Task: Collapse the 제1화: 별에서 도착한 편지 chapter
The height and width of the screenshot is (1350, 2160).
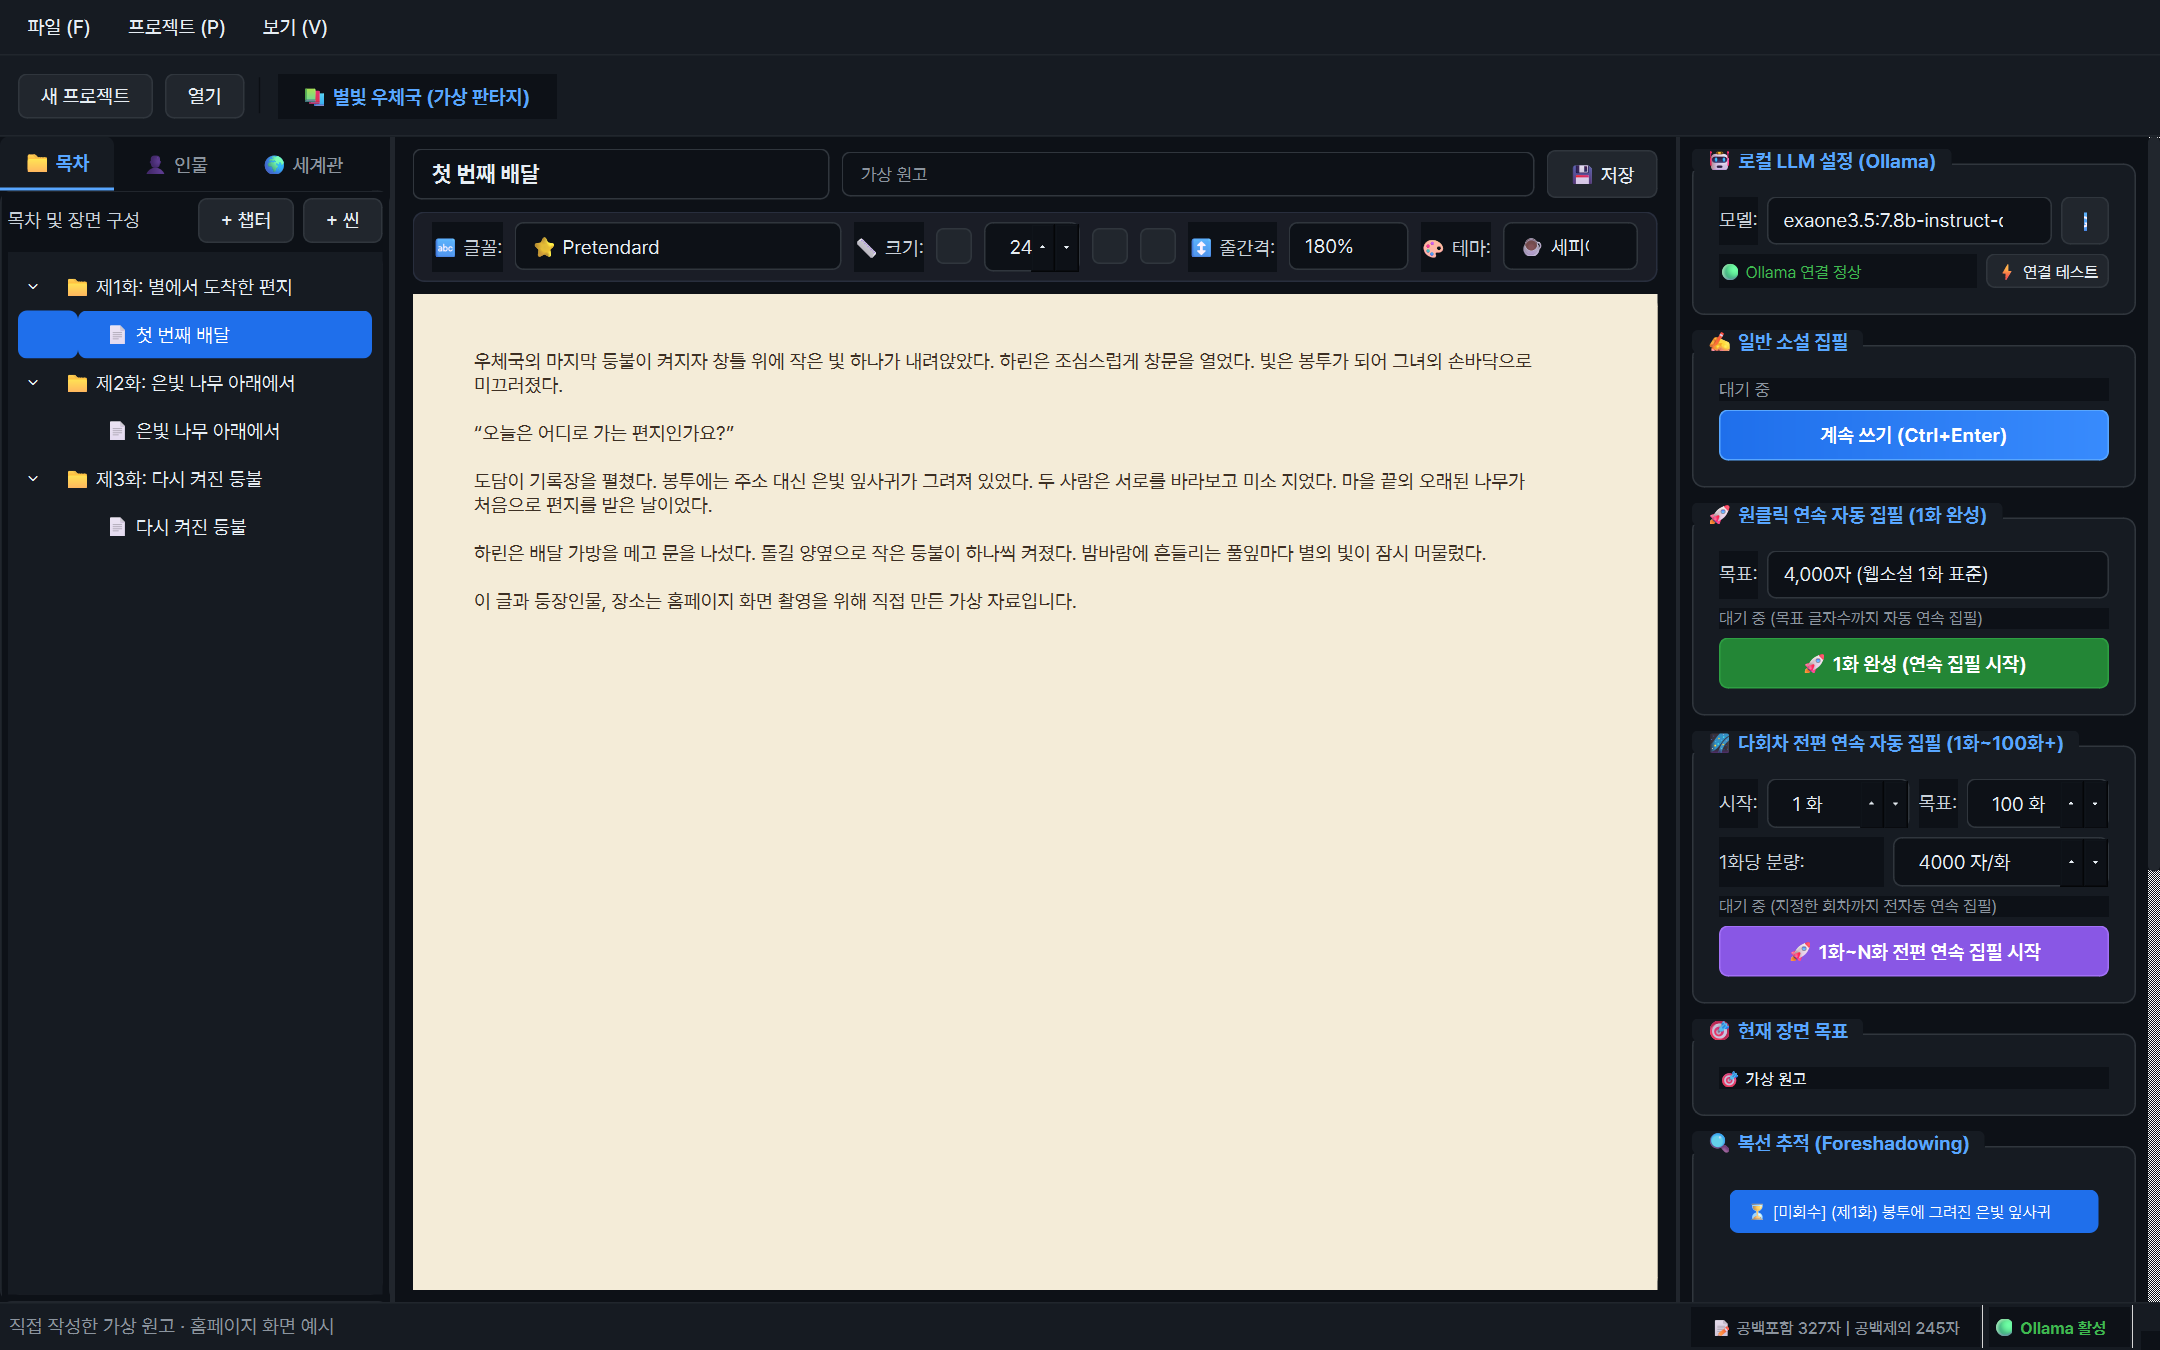Action: 33,287
